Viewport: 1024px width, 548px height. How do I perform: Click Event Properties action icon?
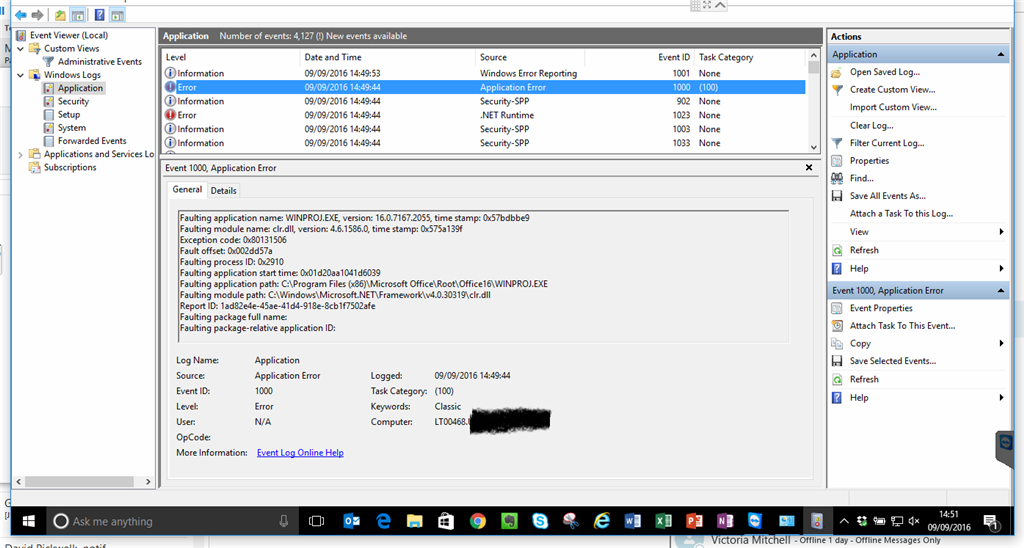pos(837,308)
